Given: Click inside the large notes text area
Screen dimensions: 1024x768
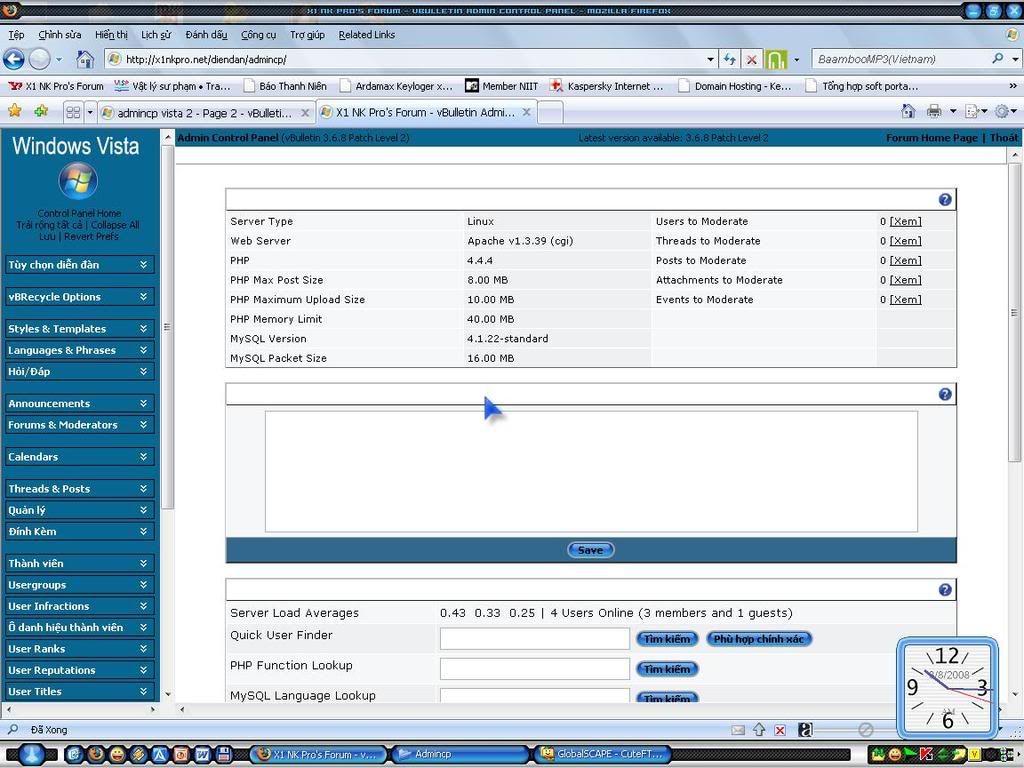Looking at the screenshot, I should 591,472.
